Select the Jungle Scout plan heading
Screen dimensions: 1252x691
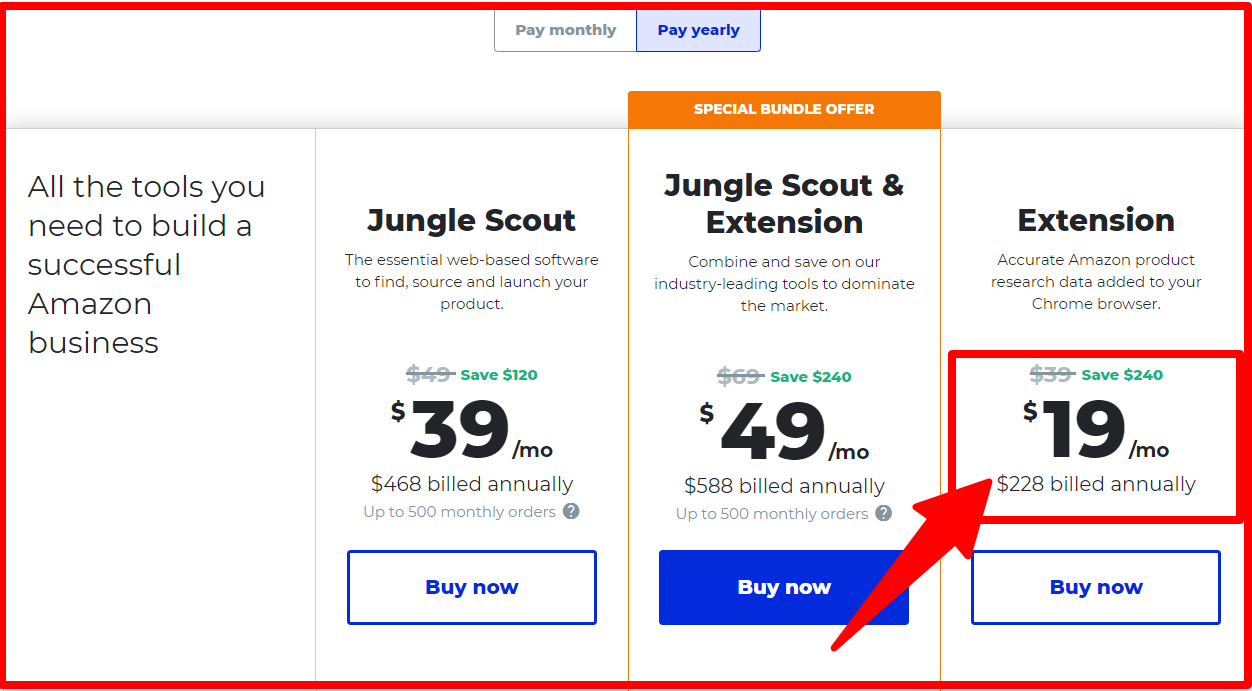tap(472, 220)
